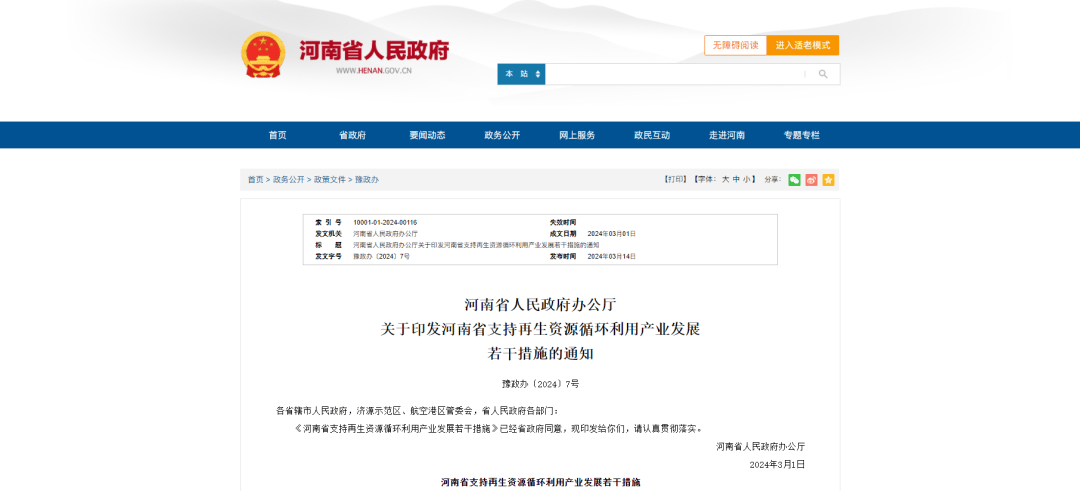Set font size to 大
This screenshot has height=491, width=1080.
click(x=725, y=180)
